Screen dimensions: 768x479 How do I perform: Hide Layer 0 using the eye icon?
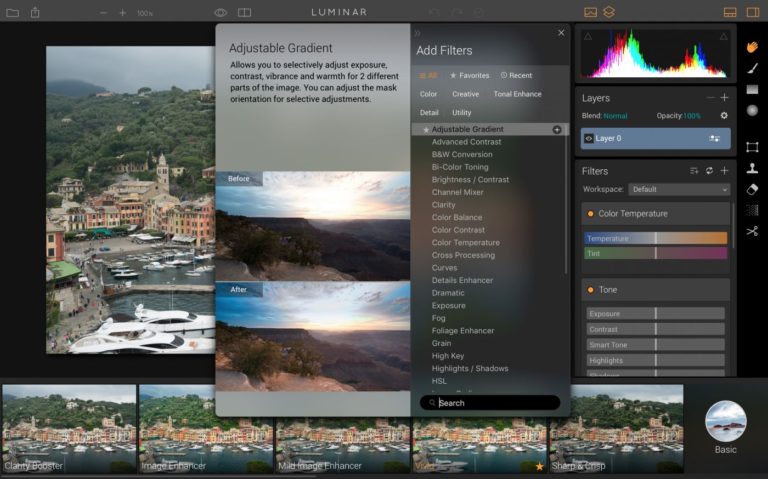coord(589,138)
